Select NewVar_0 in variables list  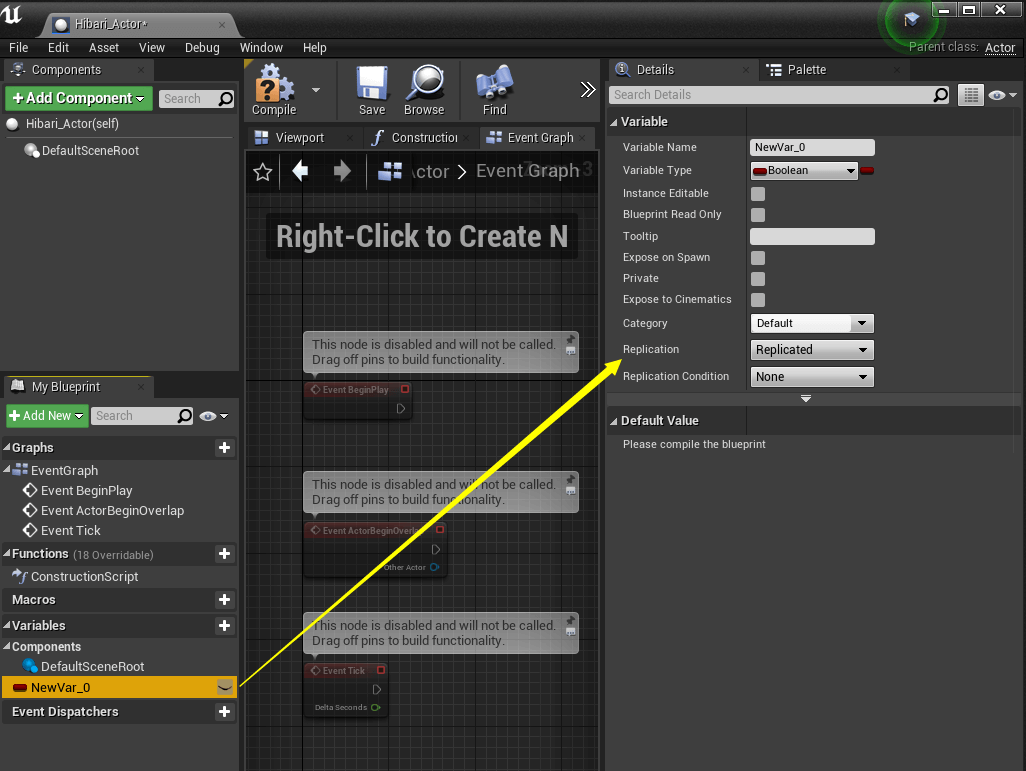click(x=120, y=687)
